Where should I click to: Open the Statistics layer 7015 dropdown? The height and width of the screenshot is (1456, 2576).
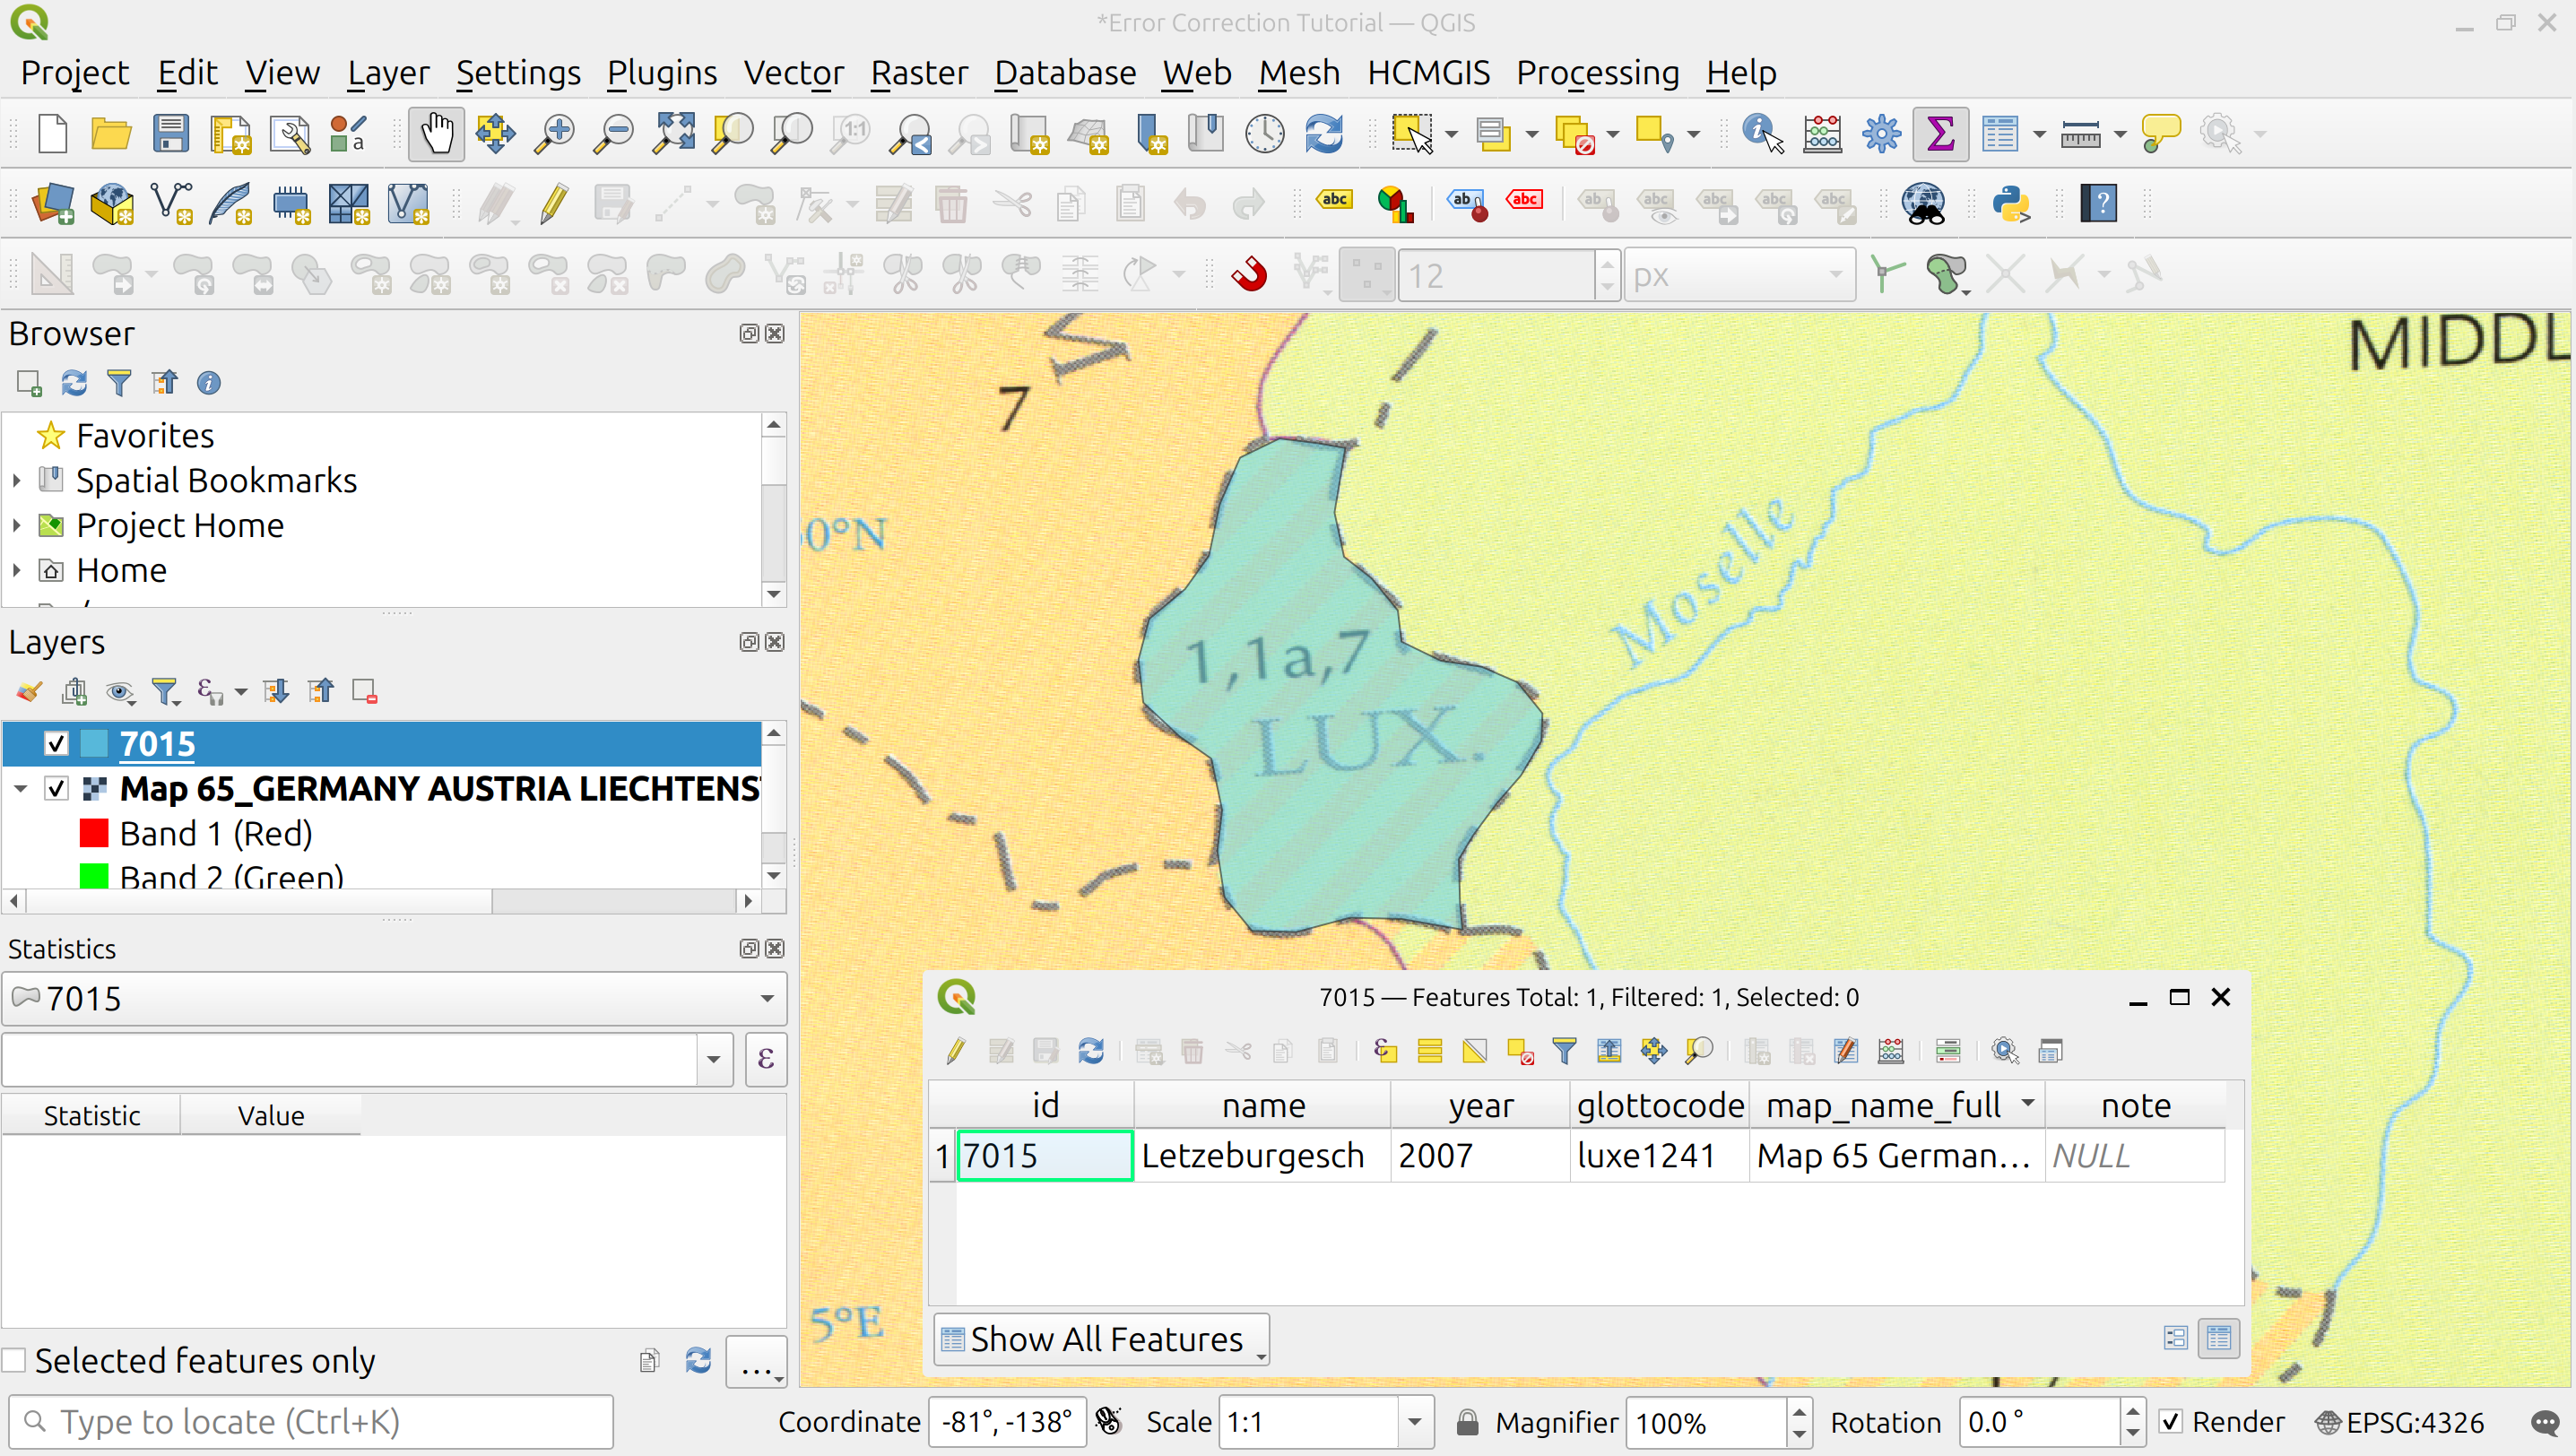(x=767, y=998)
